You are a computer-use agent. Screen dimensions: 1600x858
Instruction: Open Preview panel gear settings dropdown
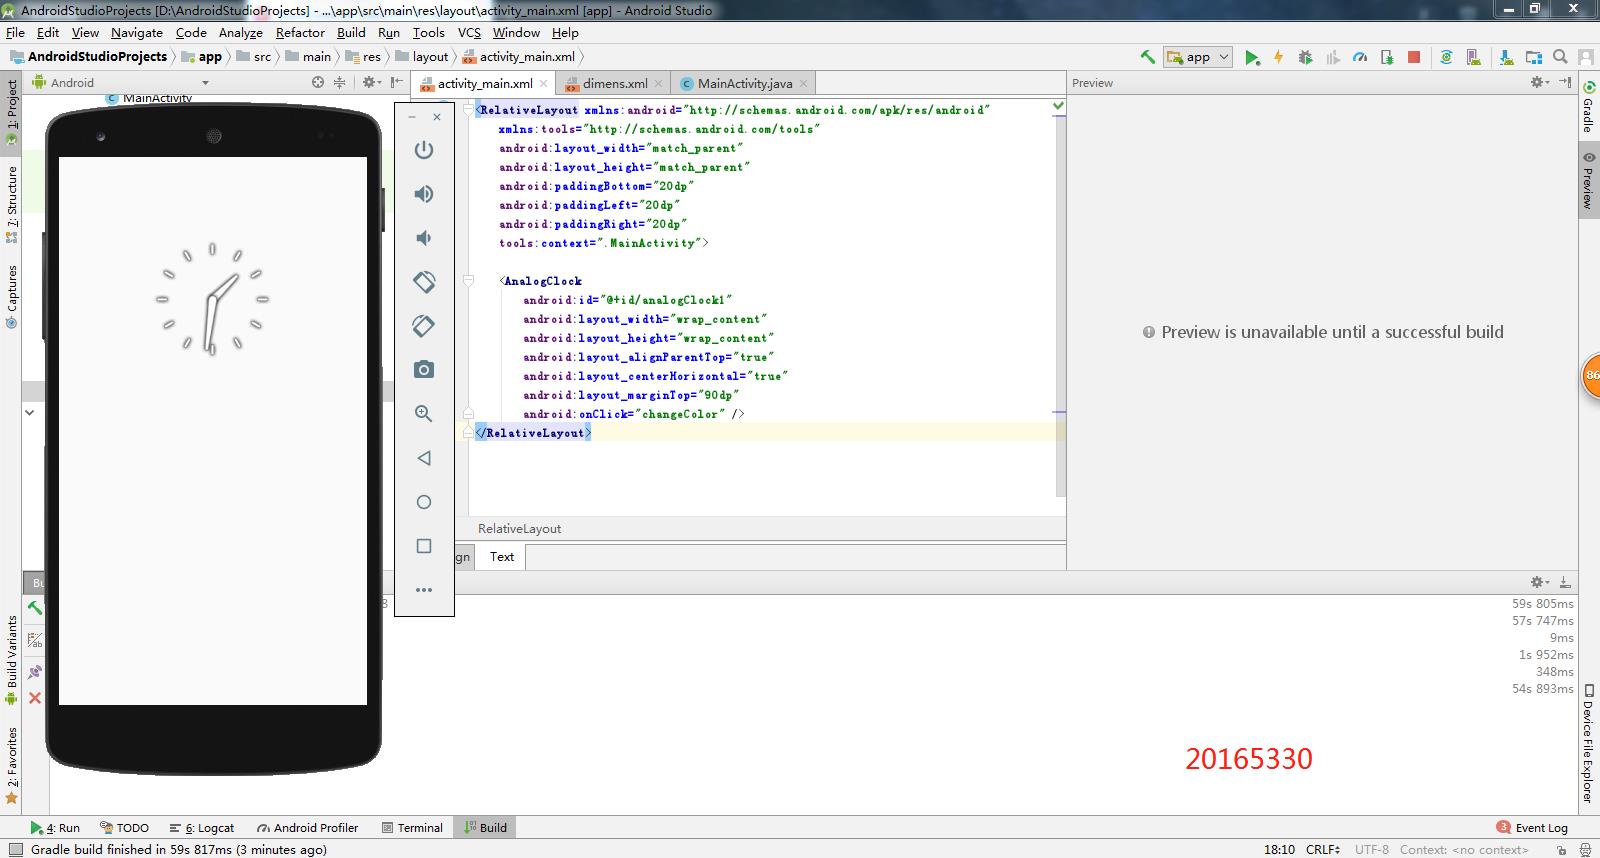1541,82
